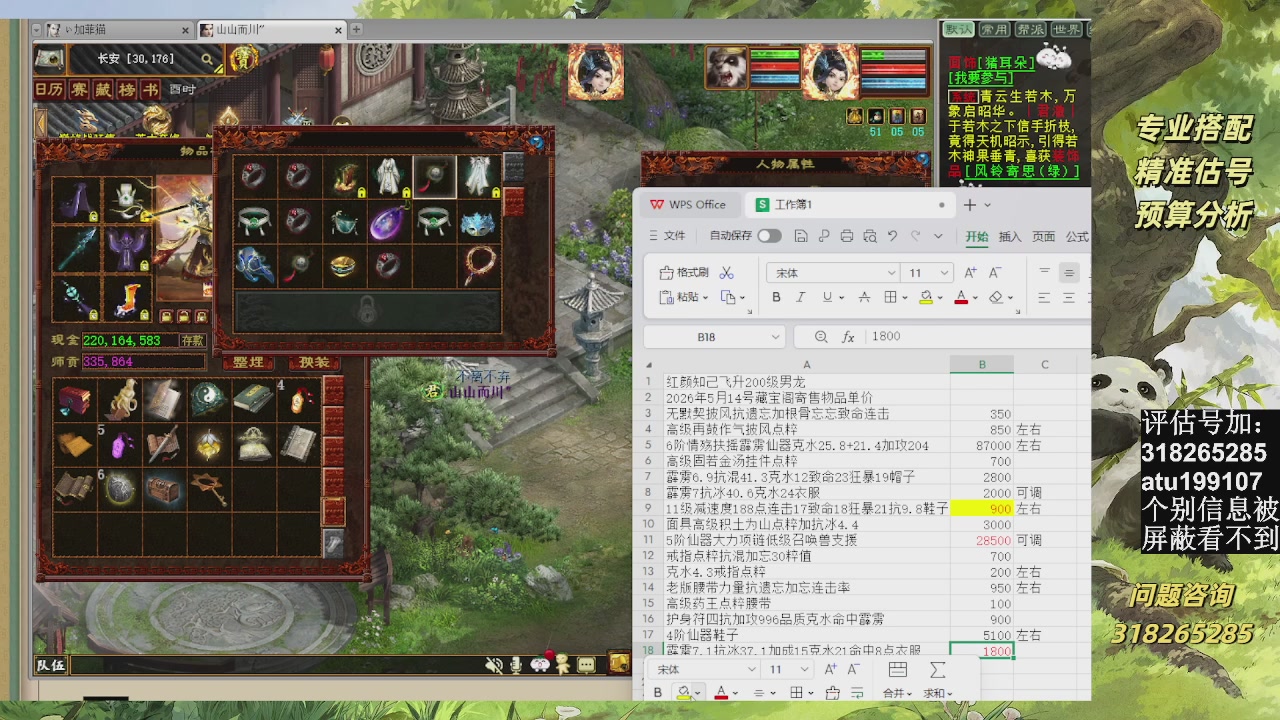Select the blue mask item in equipment grid
This screenshot has width=1280, height=720.
coord(477,222)
